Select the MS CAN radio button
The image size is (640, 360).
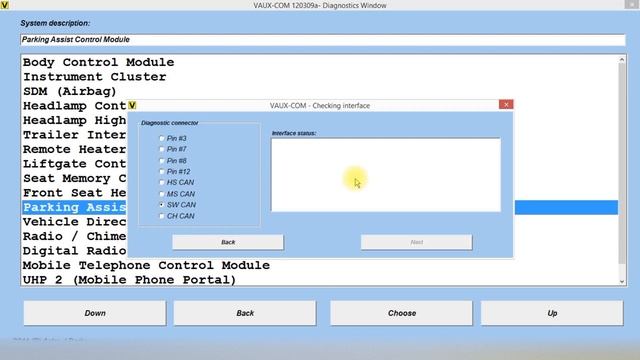click(x=162, y=194)
